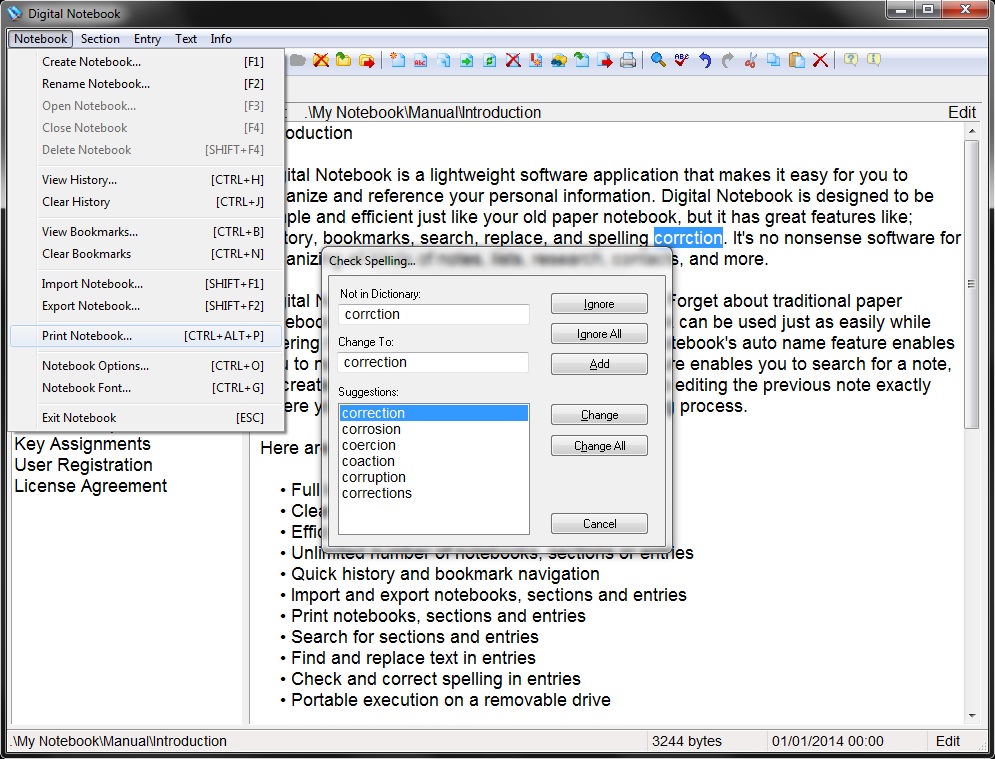995x759 pixels.
Task: Open the Notebook menu
Action: point(41,39)
